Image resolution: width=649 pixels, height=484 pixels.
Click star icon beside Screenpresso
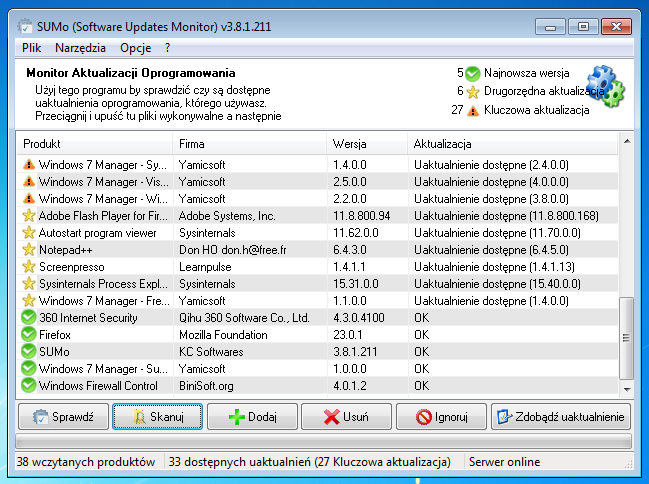[29, 267]
